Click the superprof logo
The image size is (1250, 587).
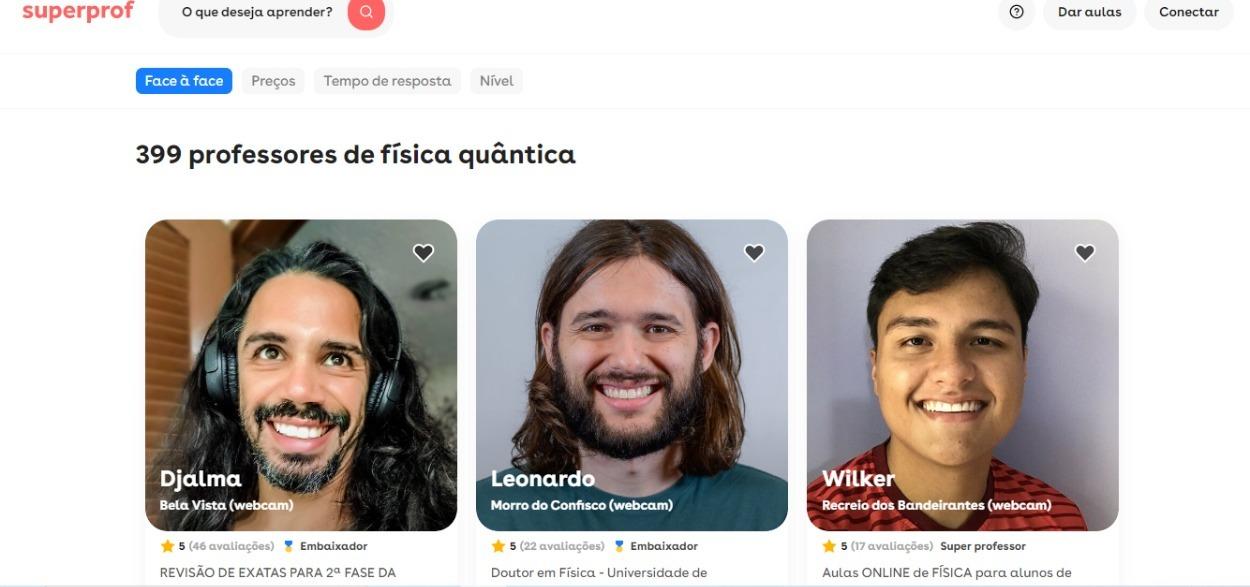tap(78, 12)
